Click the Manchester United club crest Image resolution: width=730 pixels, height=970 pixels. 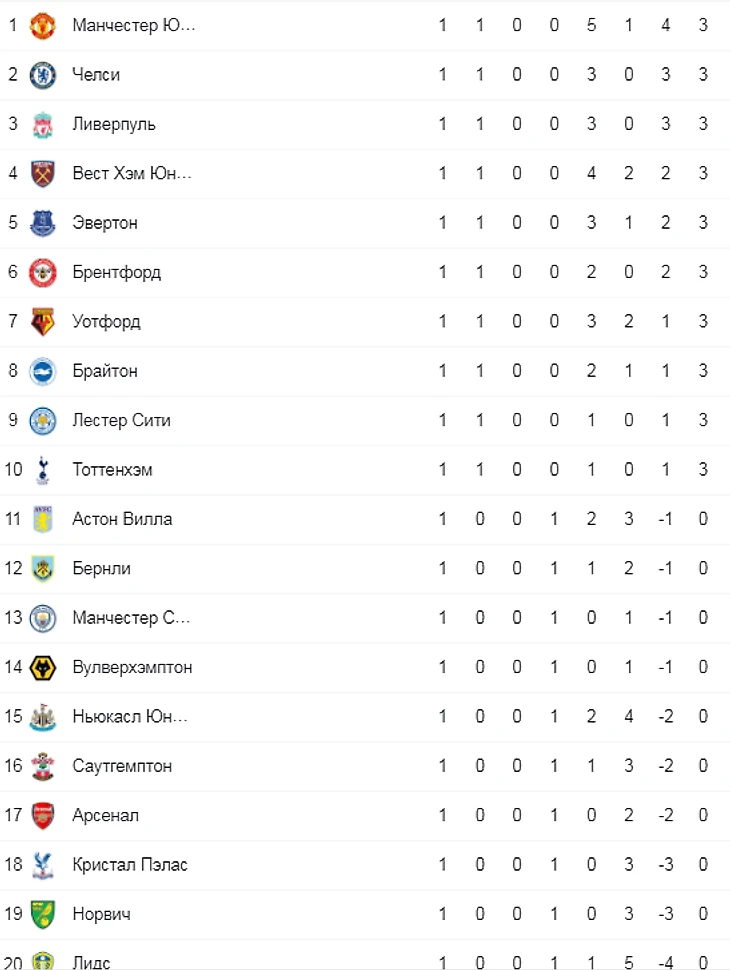pyautogui.click(x=43, y=25)
